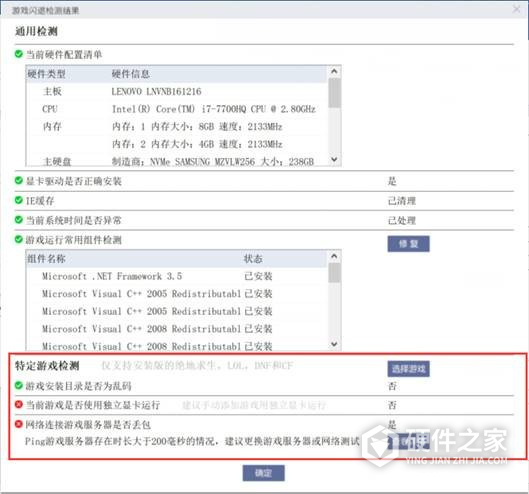Click the 选择游戏 button
This screenshot has width=529, height=494.
point(408,369)
